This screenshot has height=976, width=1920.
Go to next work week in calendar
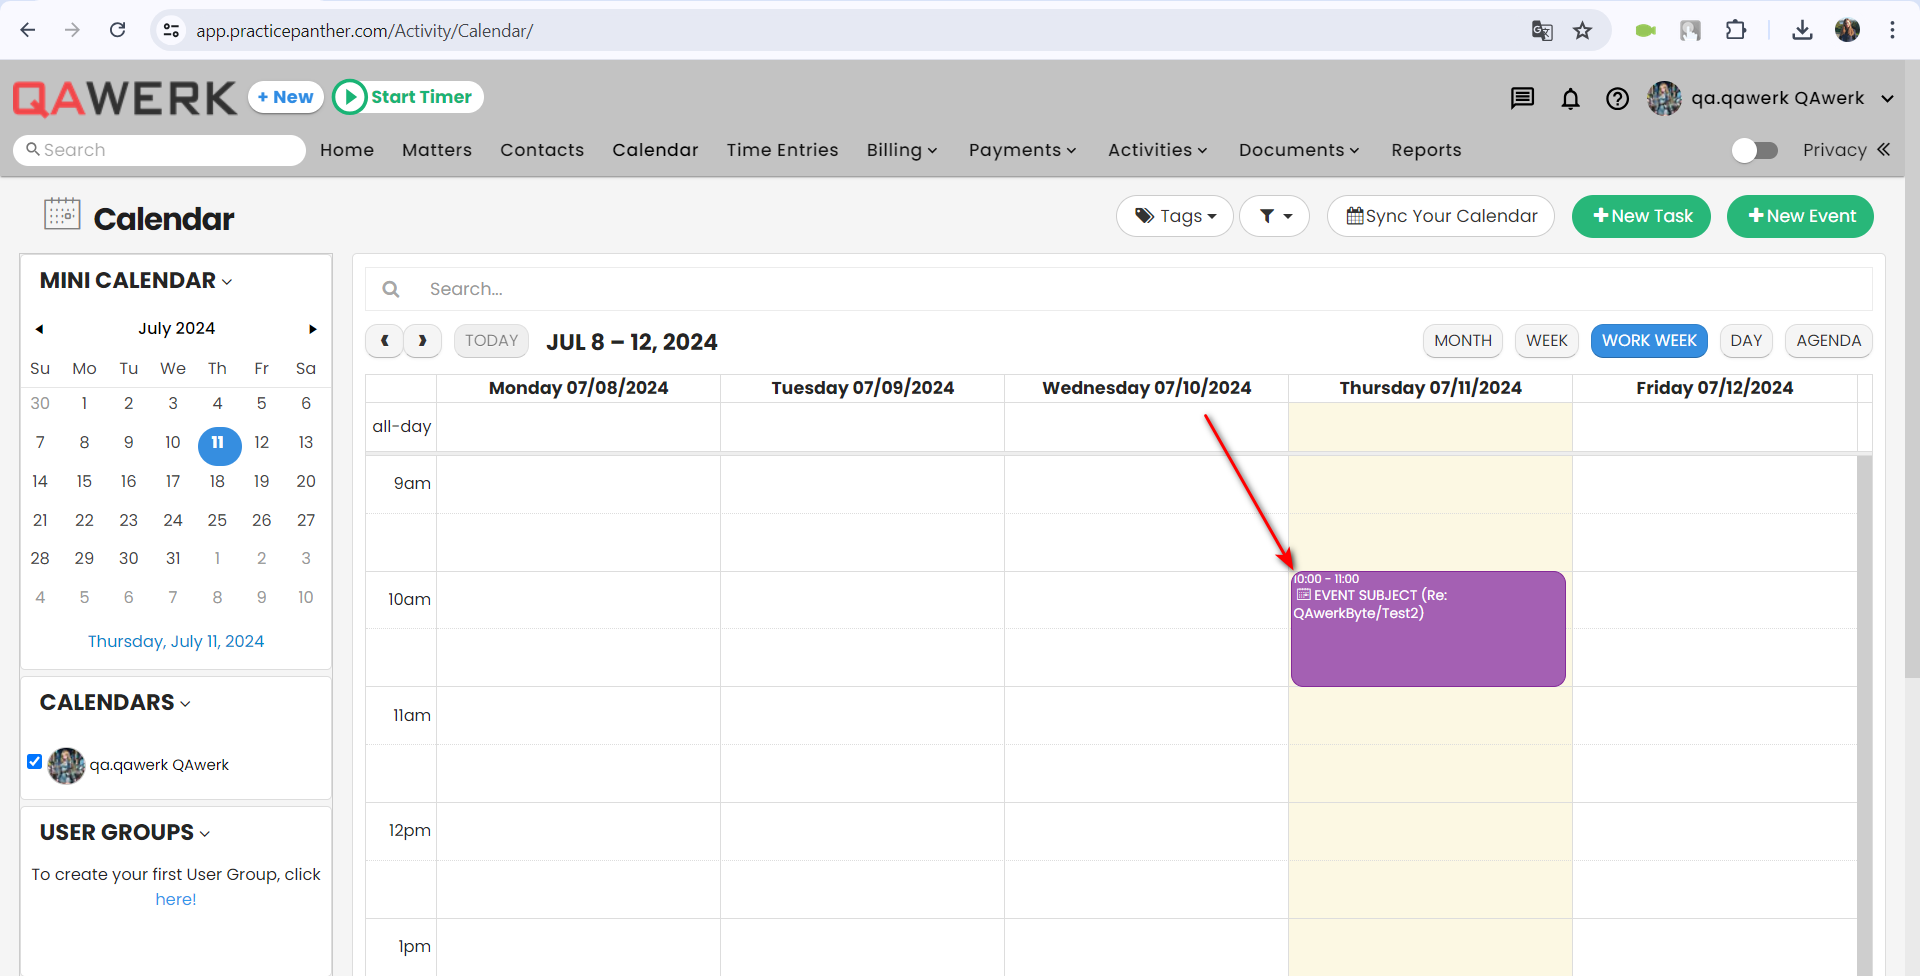pos(423,341)
